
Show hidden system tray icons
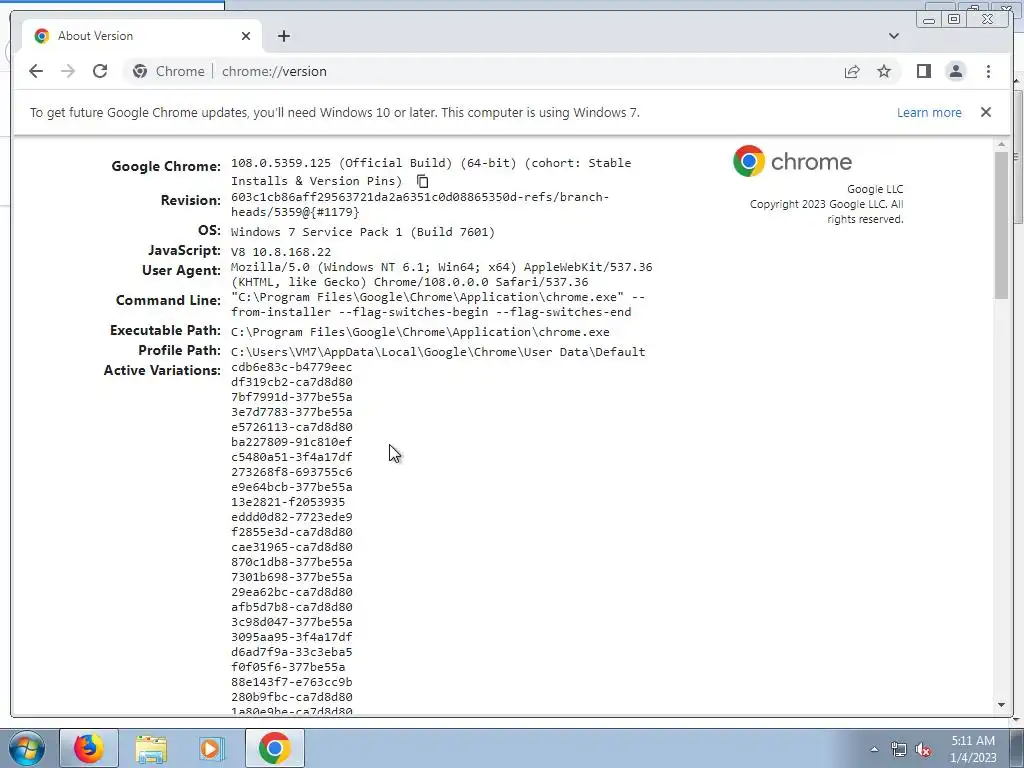[874, 749]
